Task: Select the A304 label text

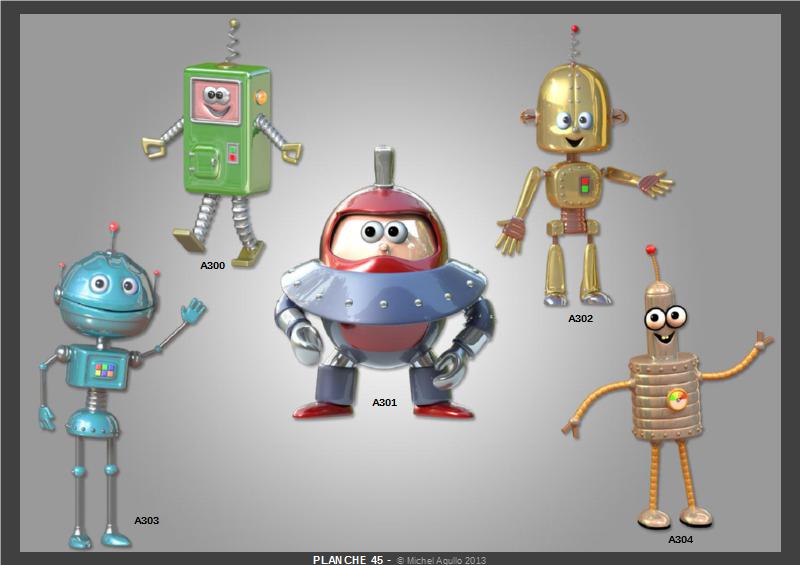Action: [681, 540]
